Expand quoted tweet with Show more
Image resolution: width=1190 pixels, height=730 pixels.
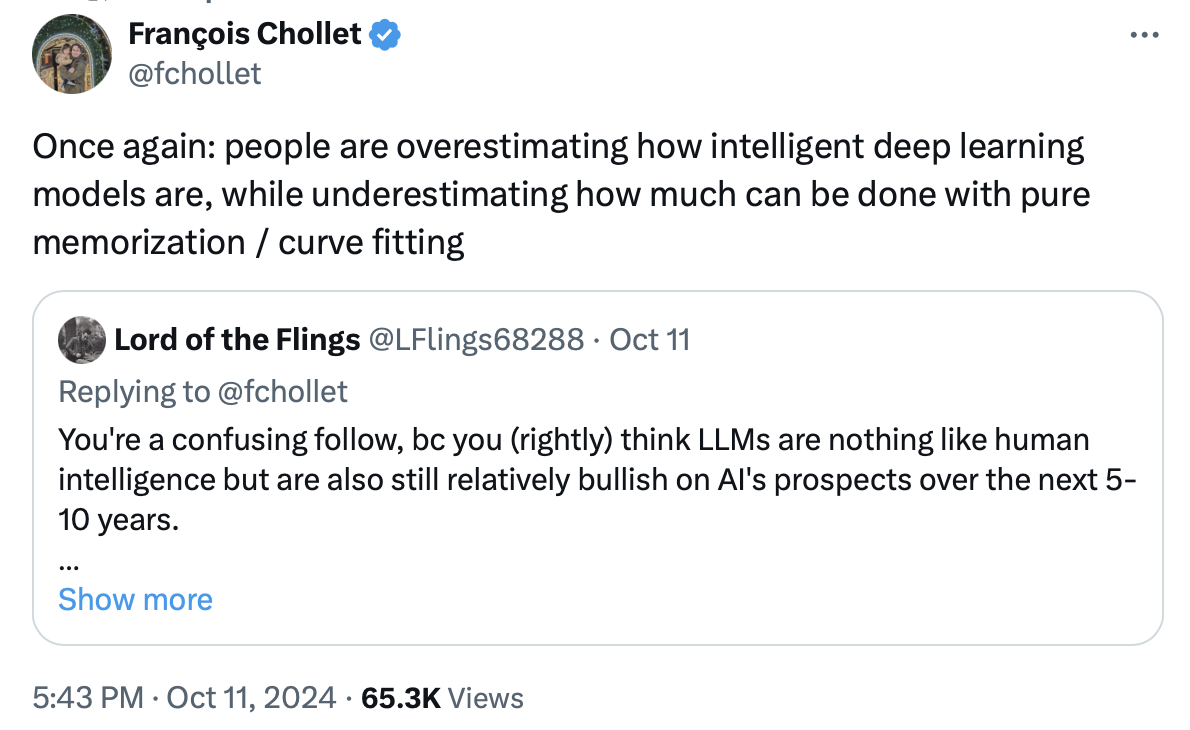coord(135,599)
